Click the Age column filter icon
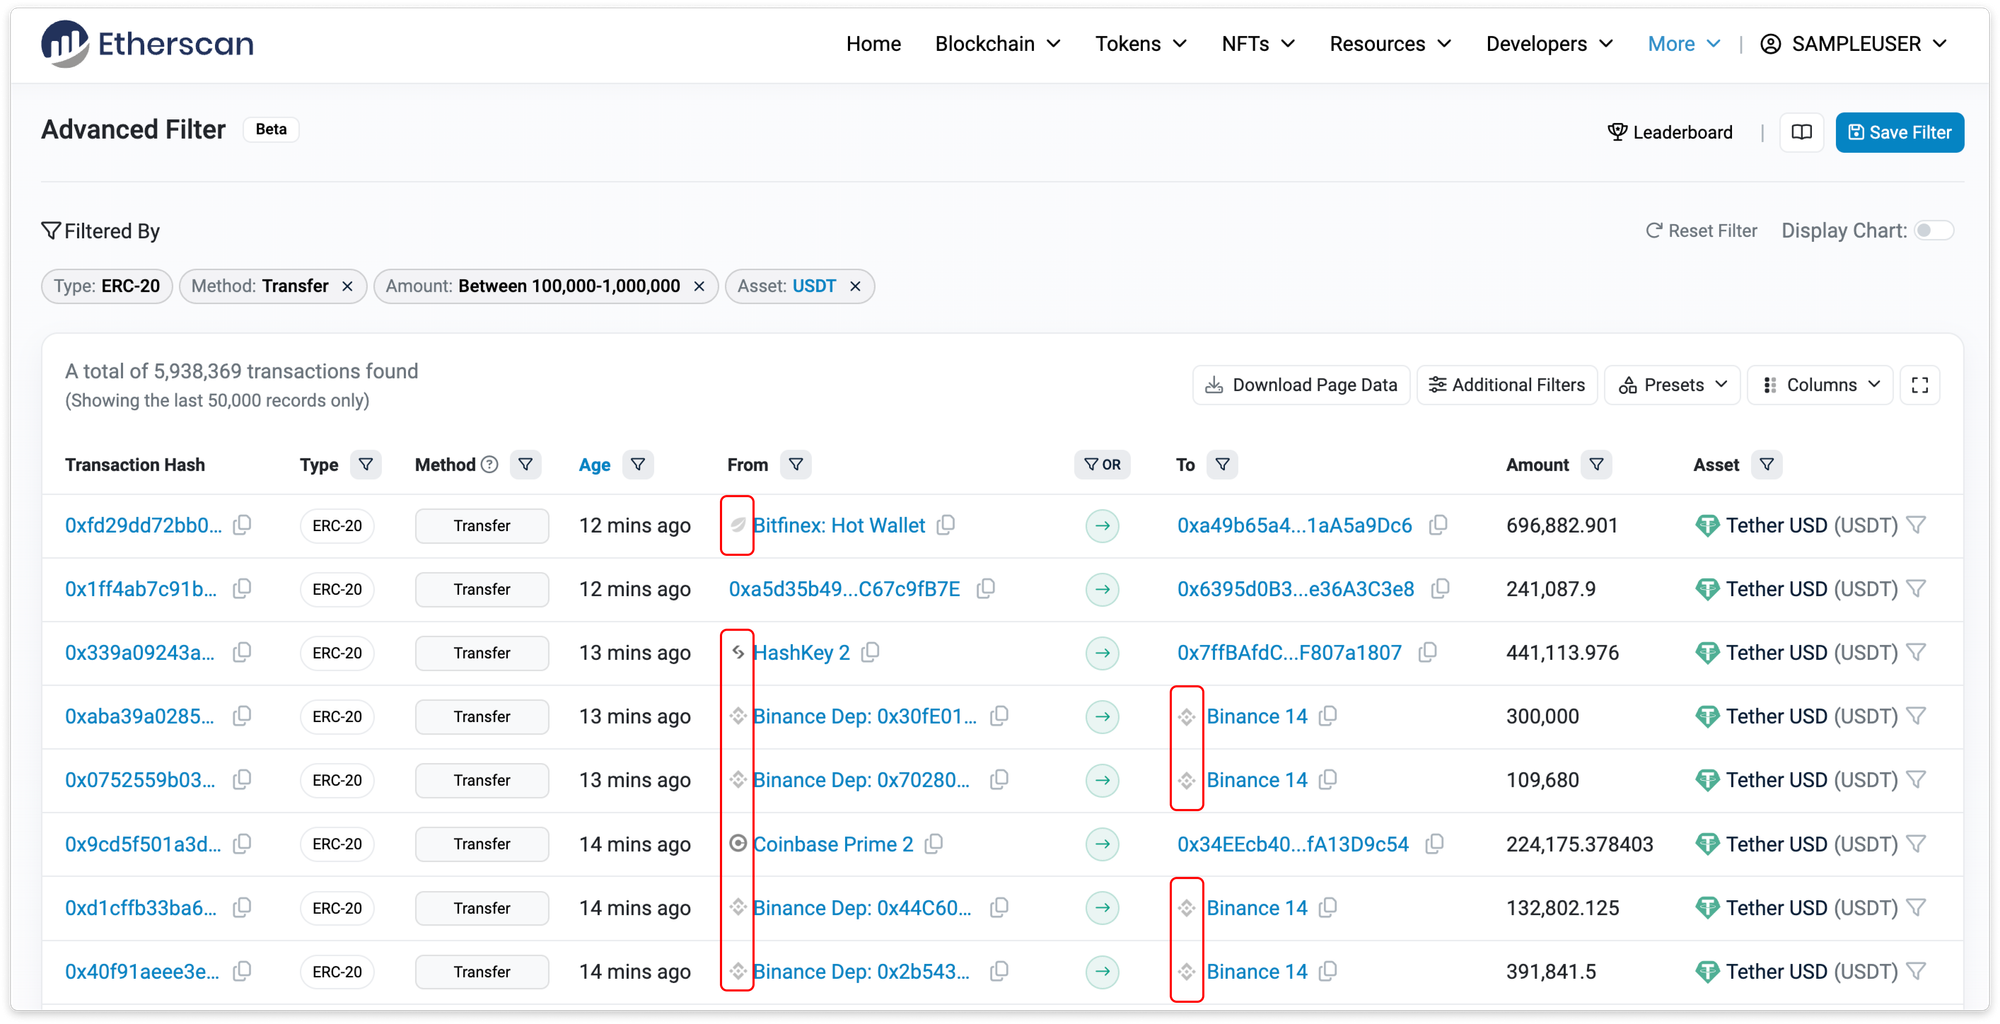2000x1024 pixels. (x=637, y=465)
